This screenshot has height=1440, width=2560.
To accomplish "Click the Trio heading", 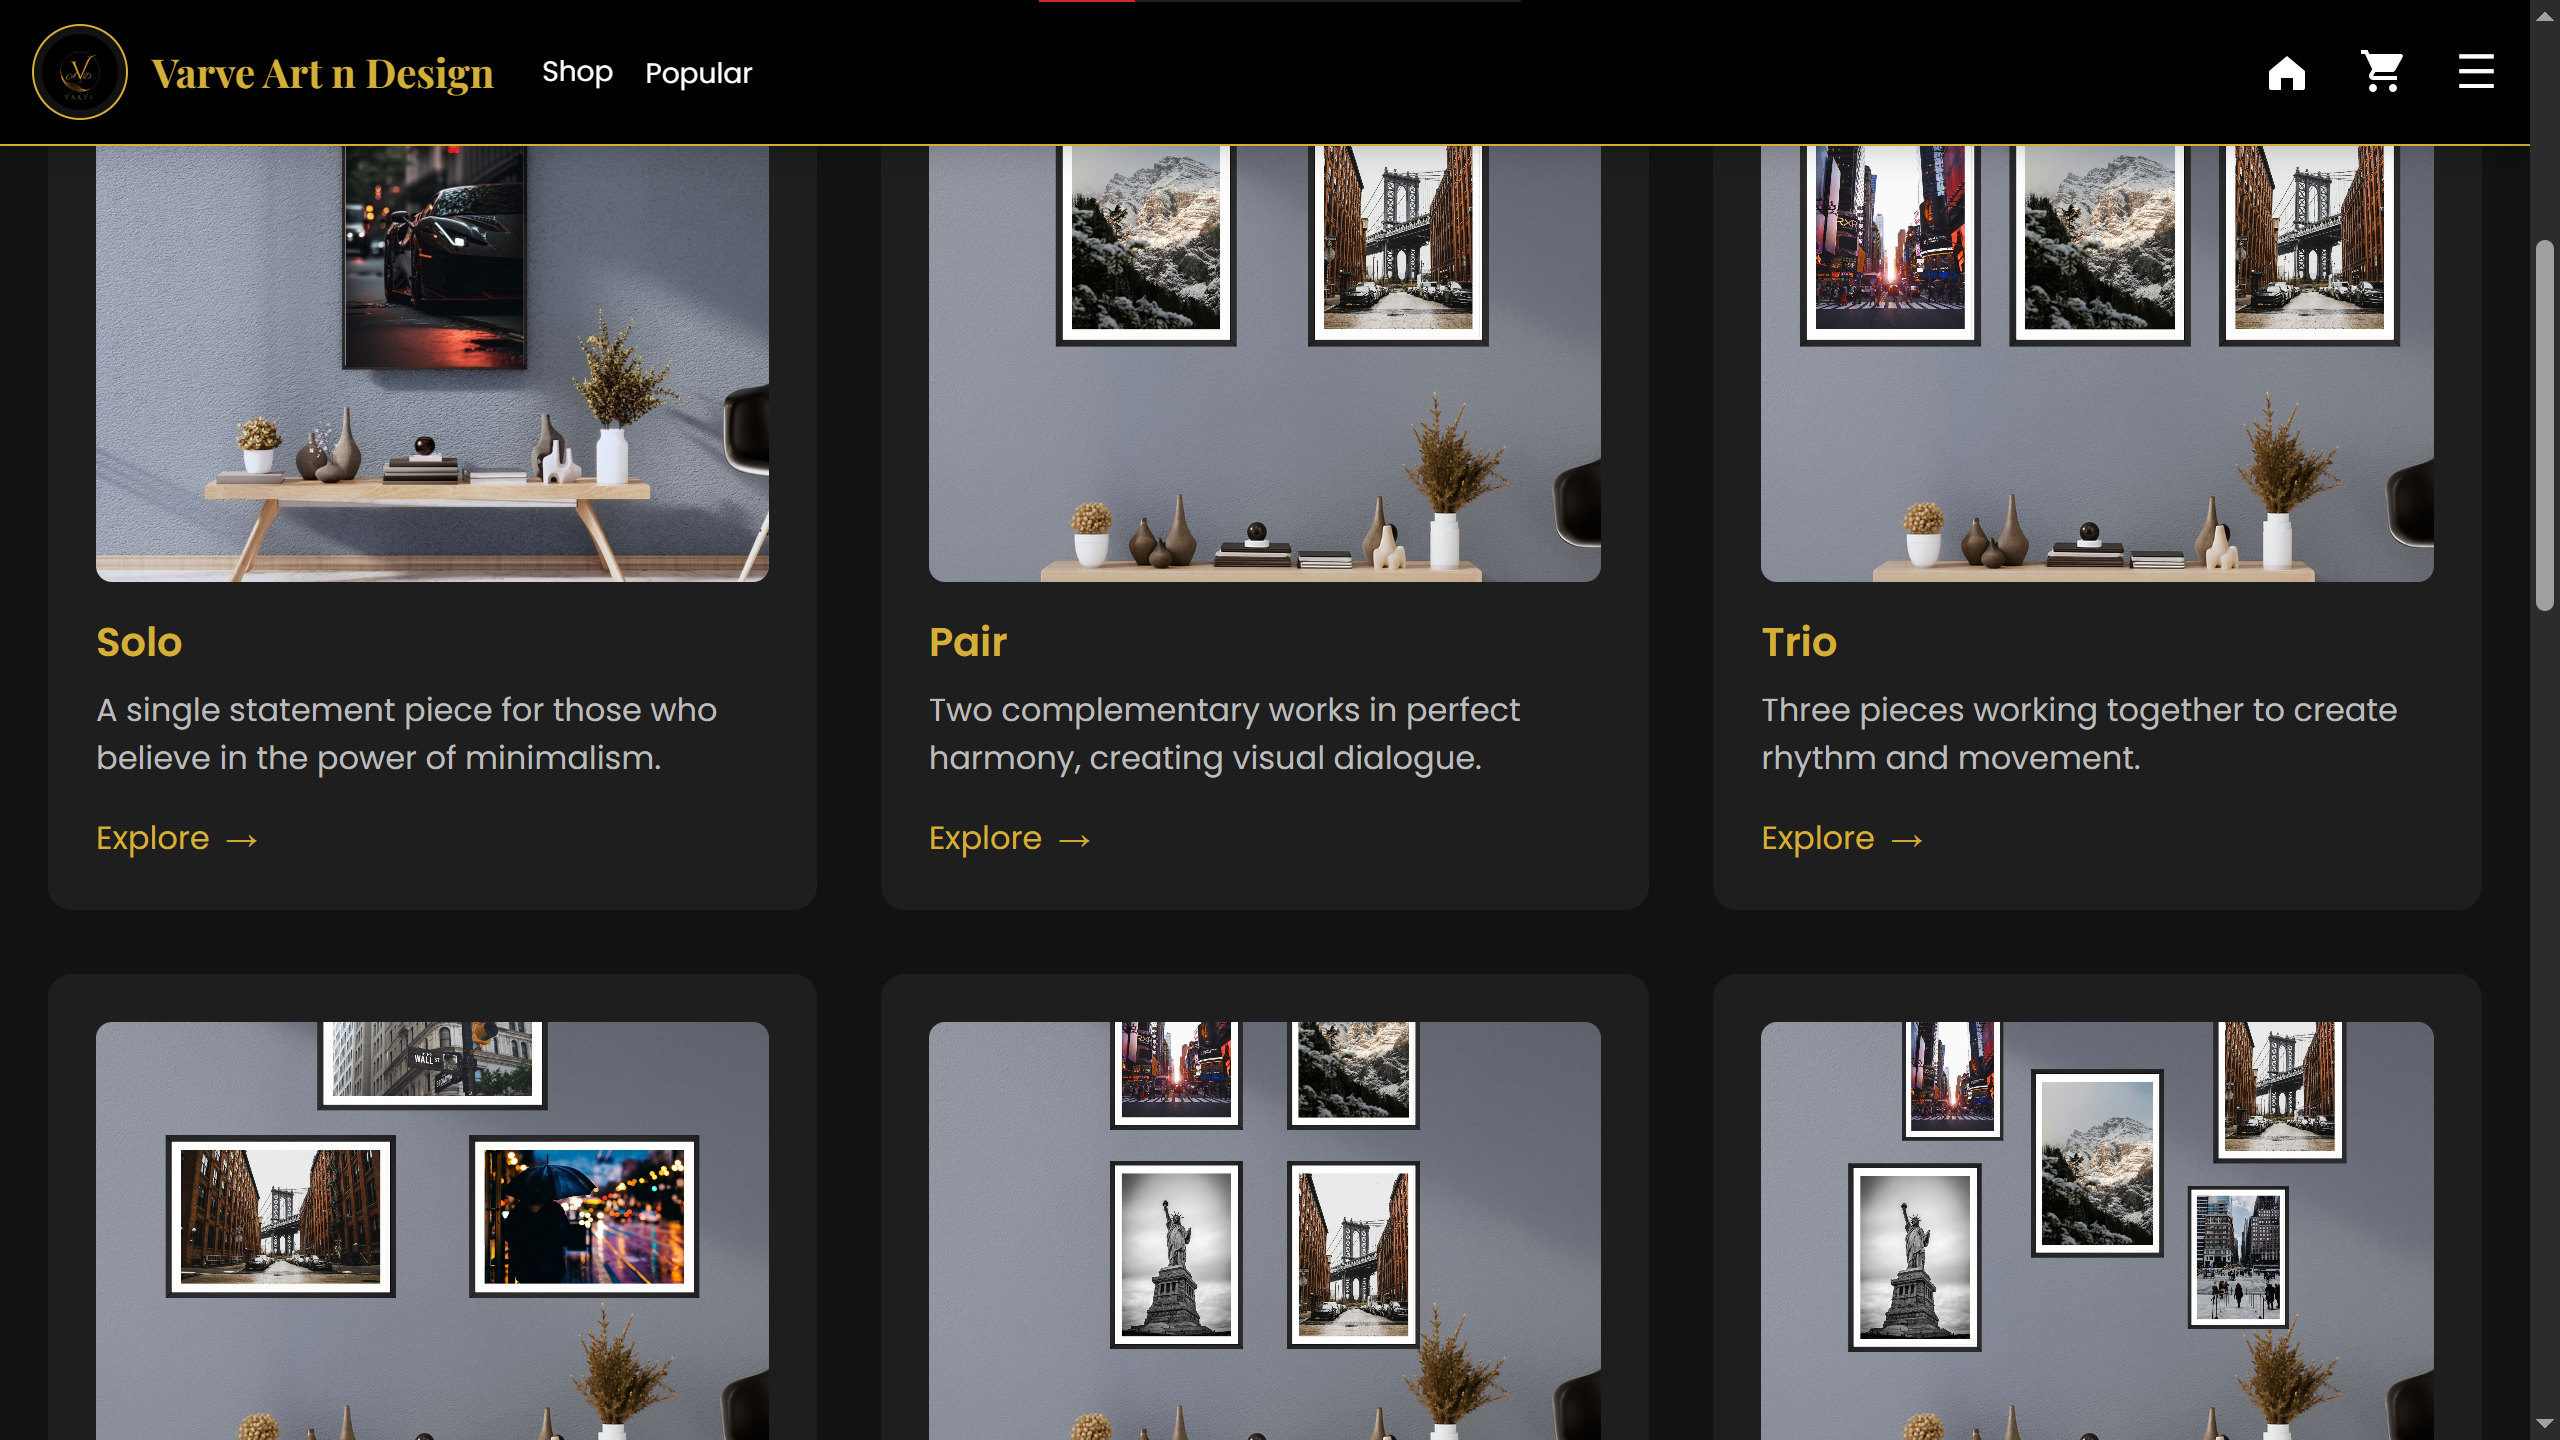I will click(x=1798, y=641).
